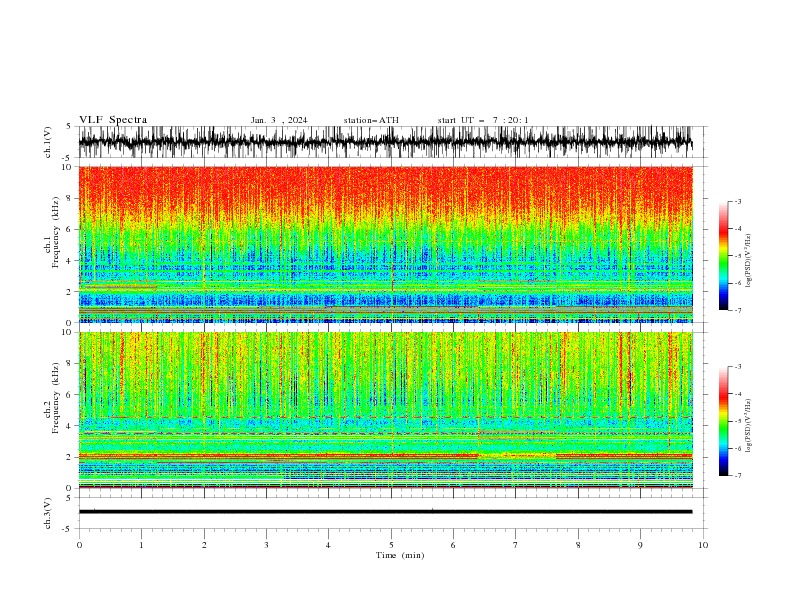
Task: Click the 'Time (min)' axis label
Action: point(400,555)
